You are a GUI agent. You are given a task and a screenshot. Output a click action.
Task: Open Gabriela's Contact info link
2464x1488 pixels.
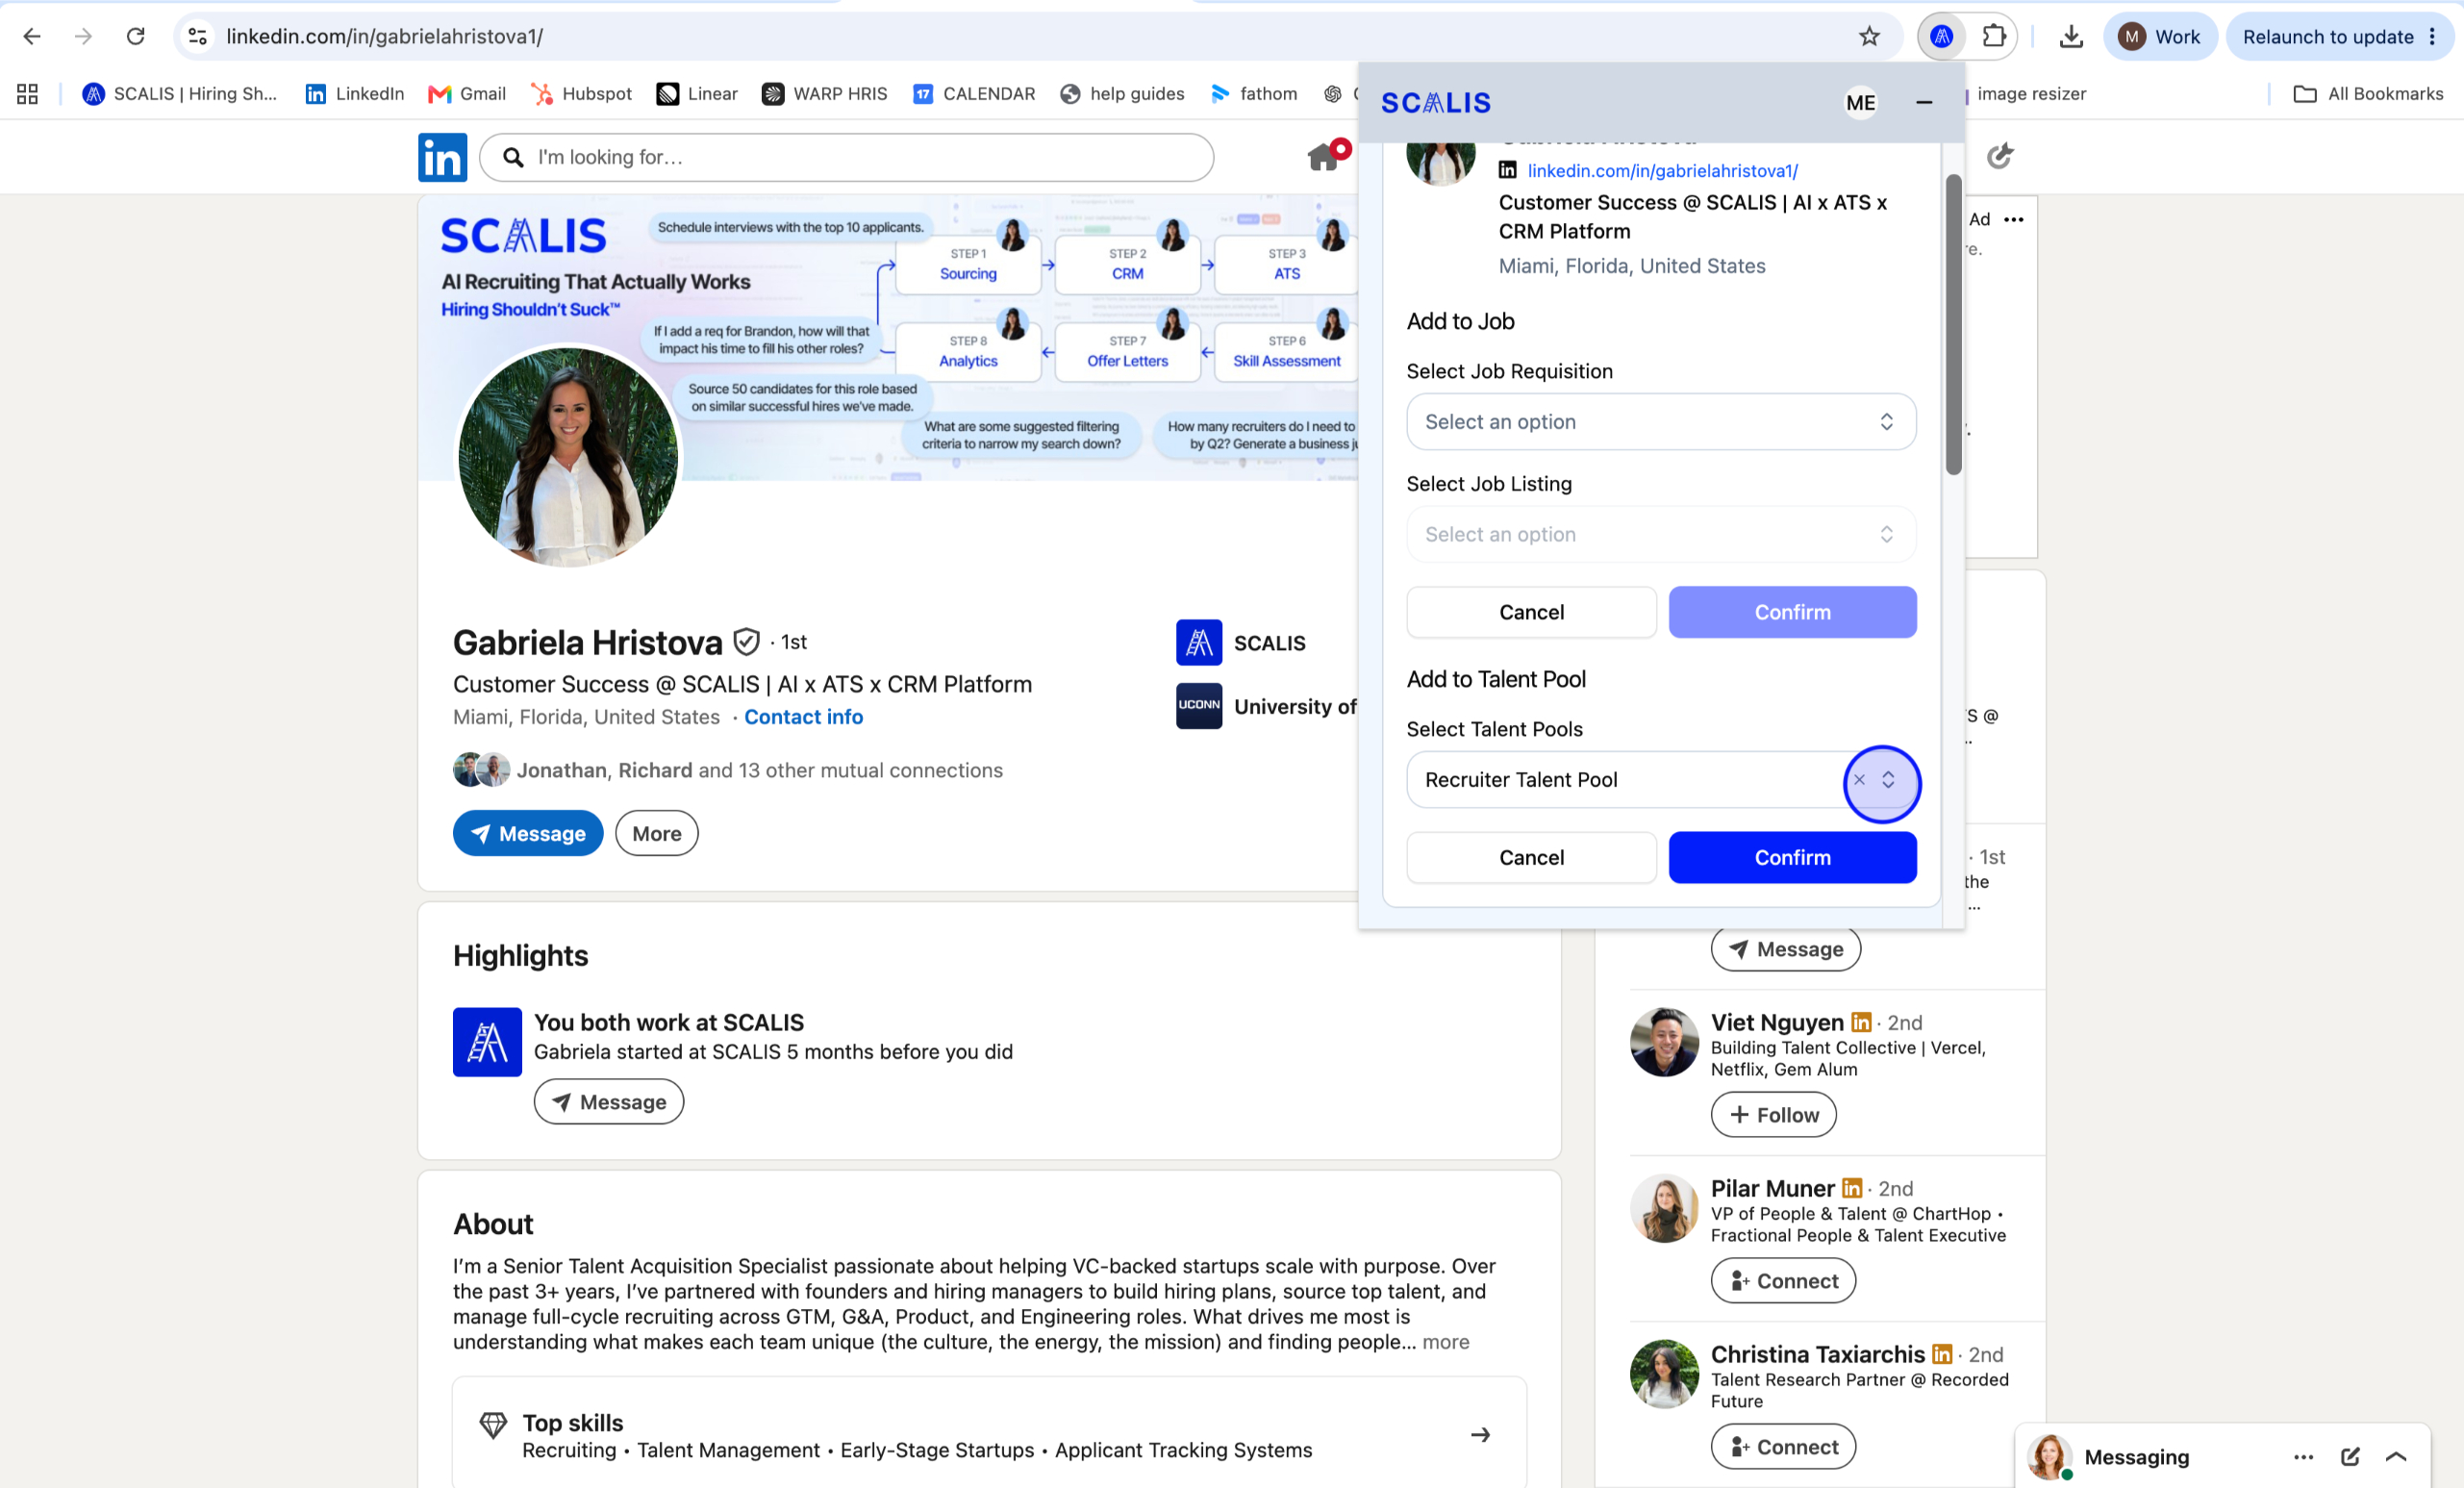click(x=803, y=717)
